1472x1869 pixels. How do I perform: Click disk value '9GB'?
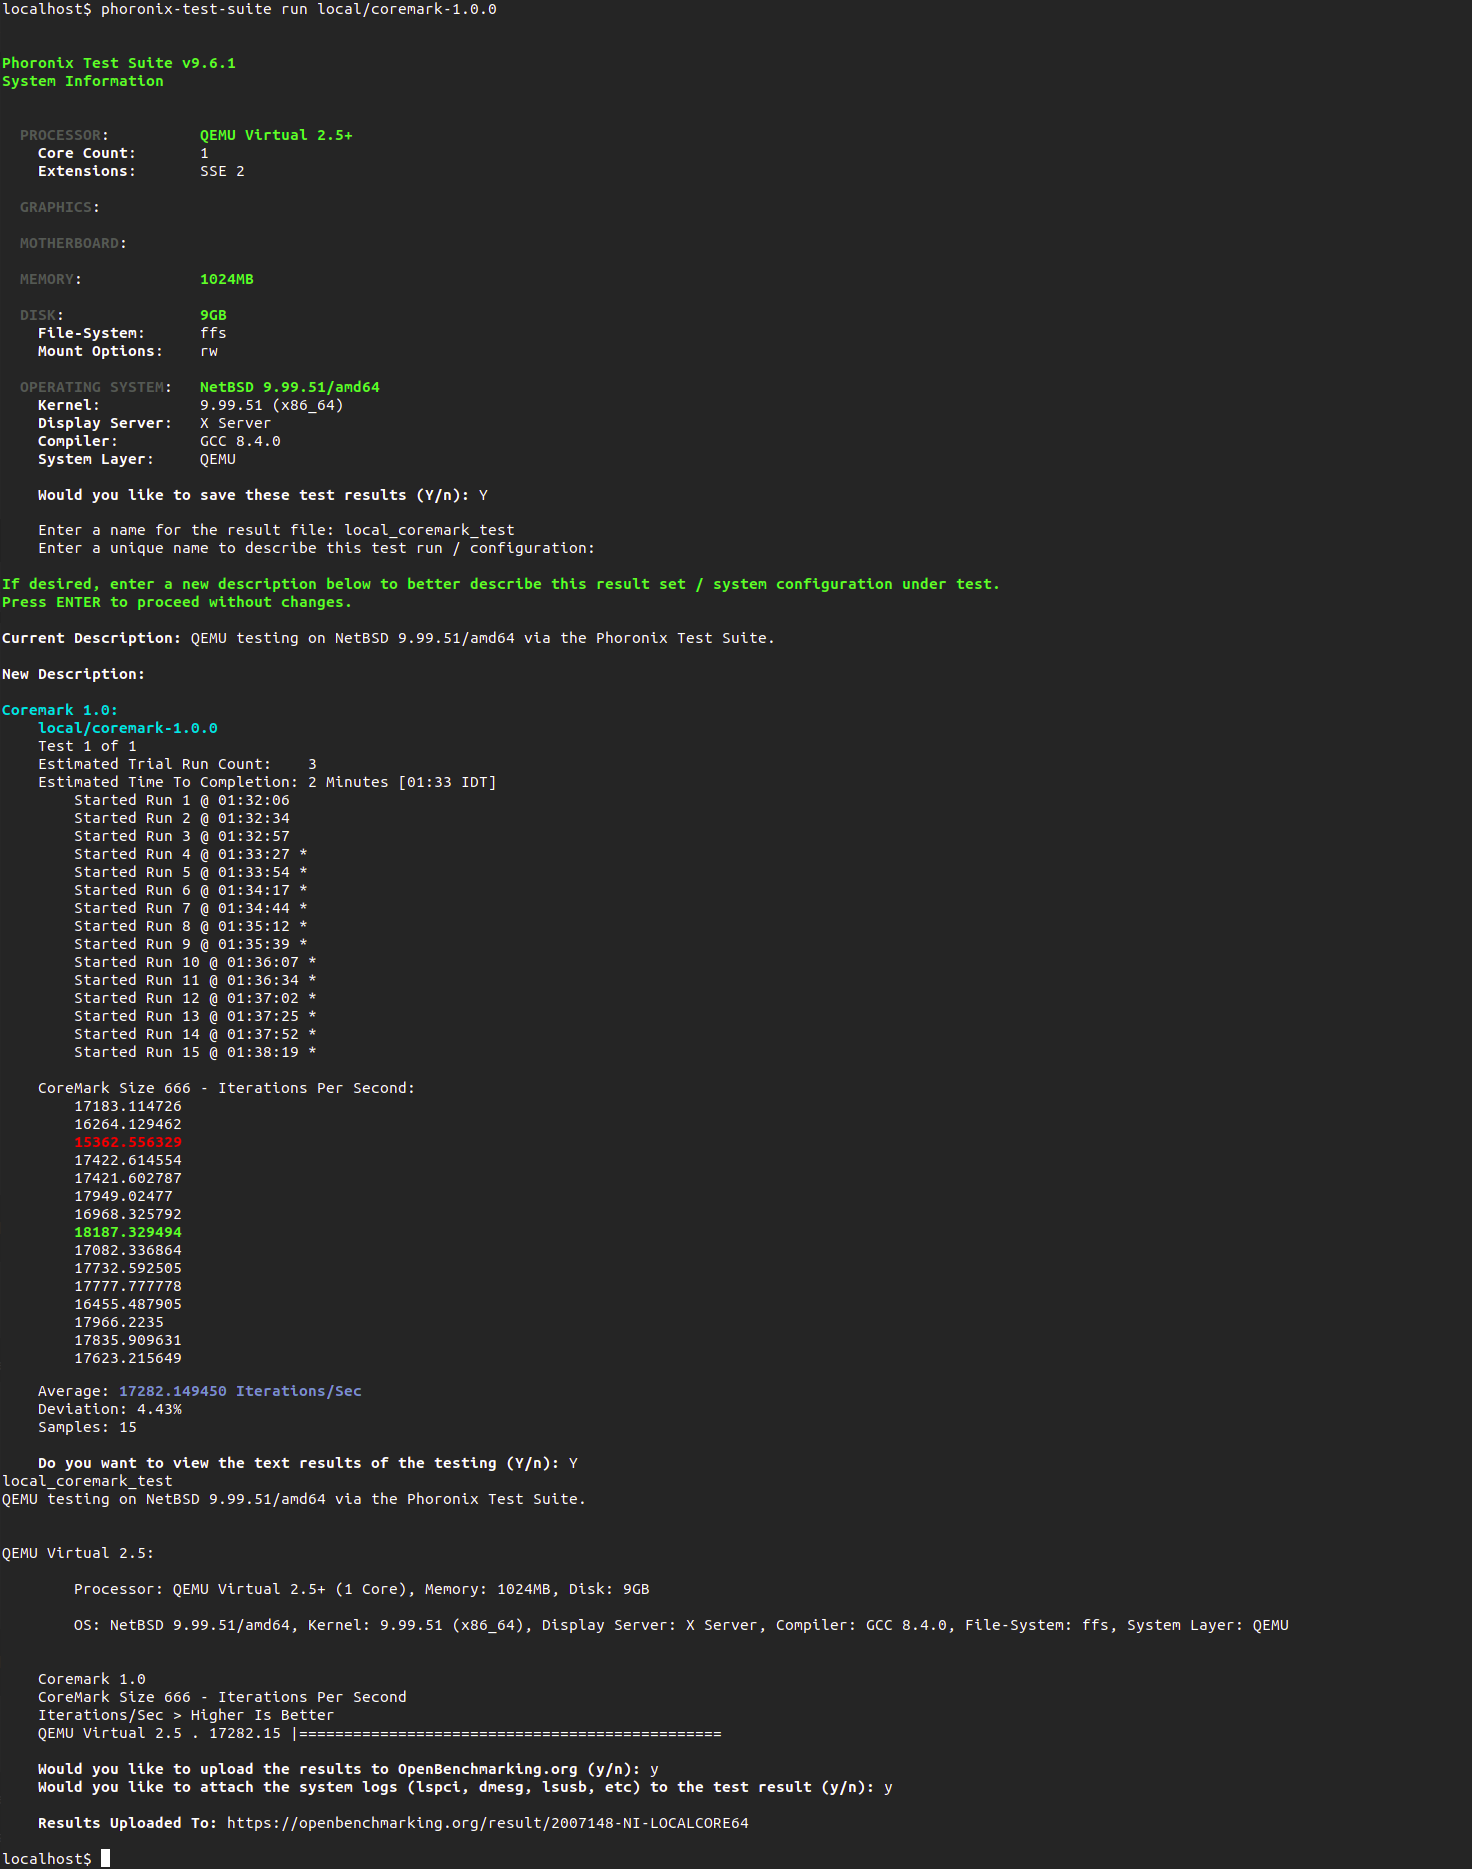(213, 315)
